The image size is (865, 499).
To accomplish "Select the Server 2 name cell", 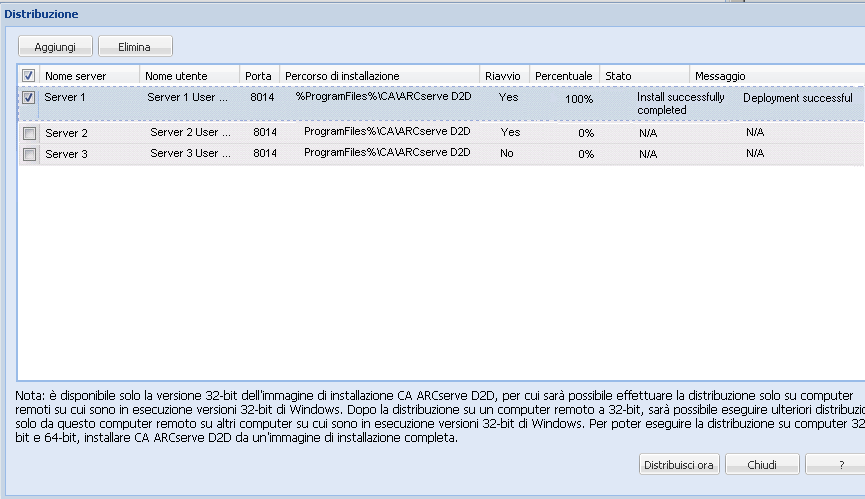I will coord(66,133).
